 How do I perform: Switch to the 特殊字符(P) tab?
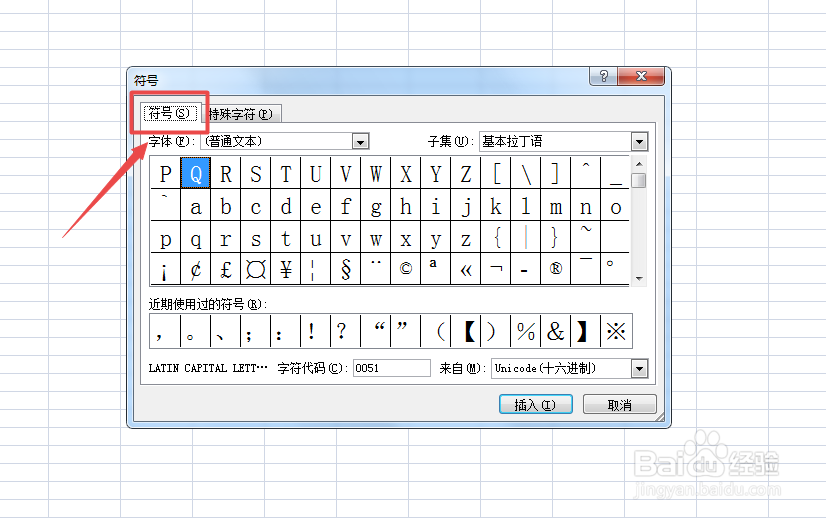tap(241, 114)
